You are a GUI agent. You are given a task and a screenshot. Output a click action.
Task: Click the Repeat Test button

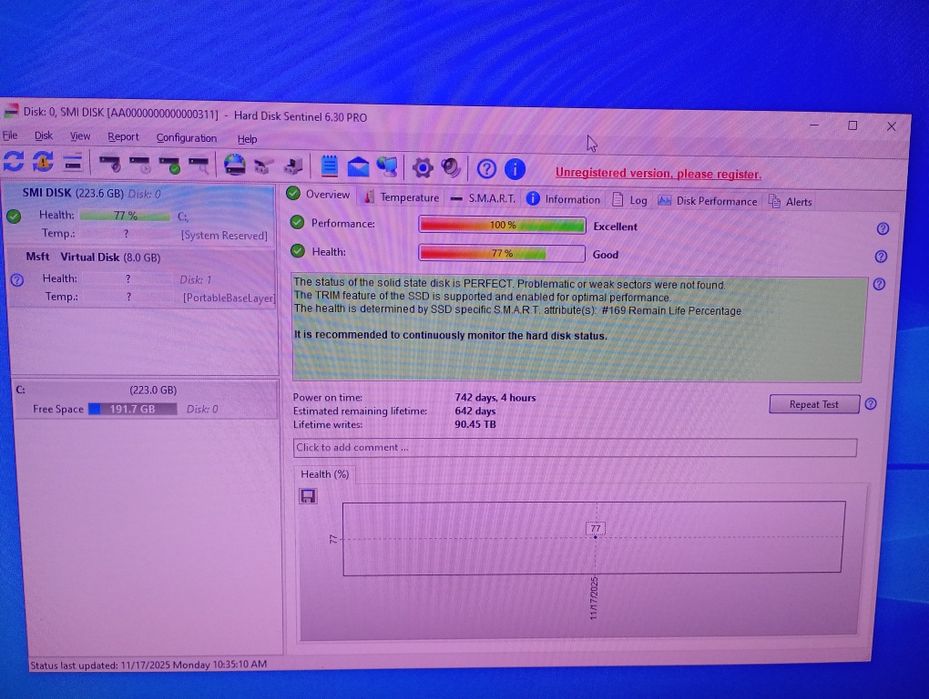coord(814,404)
